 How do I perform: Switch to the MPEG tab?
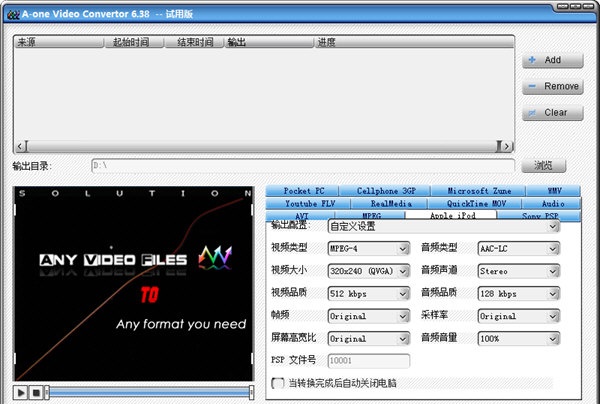(x=371, y=215)
